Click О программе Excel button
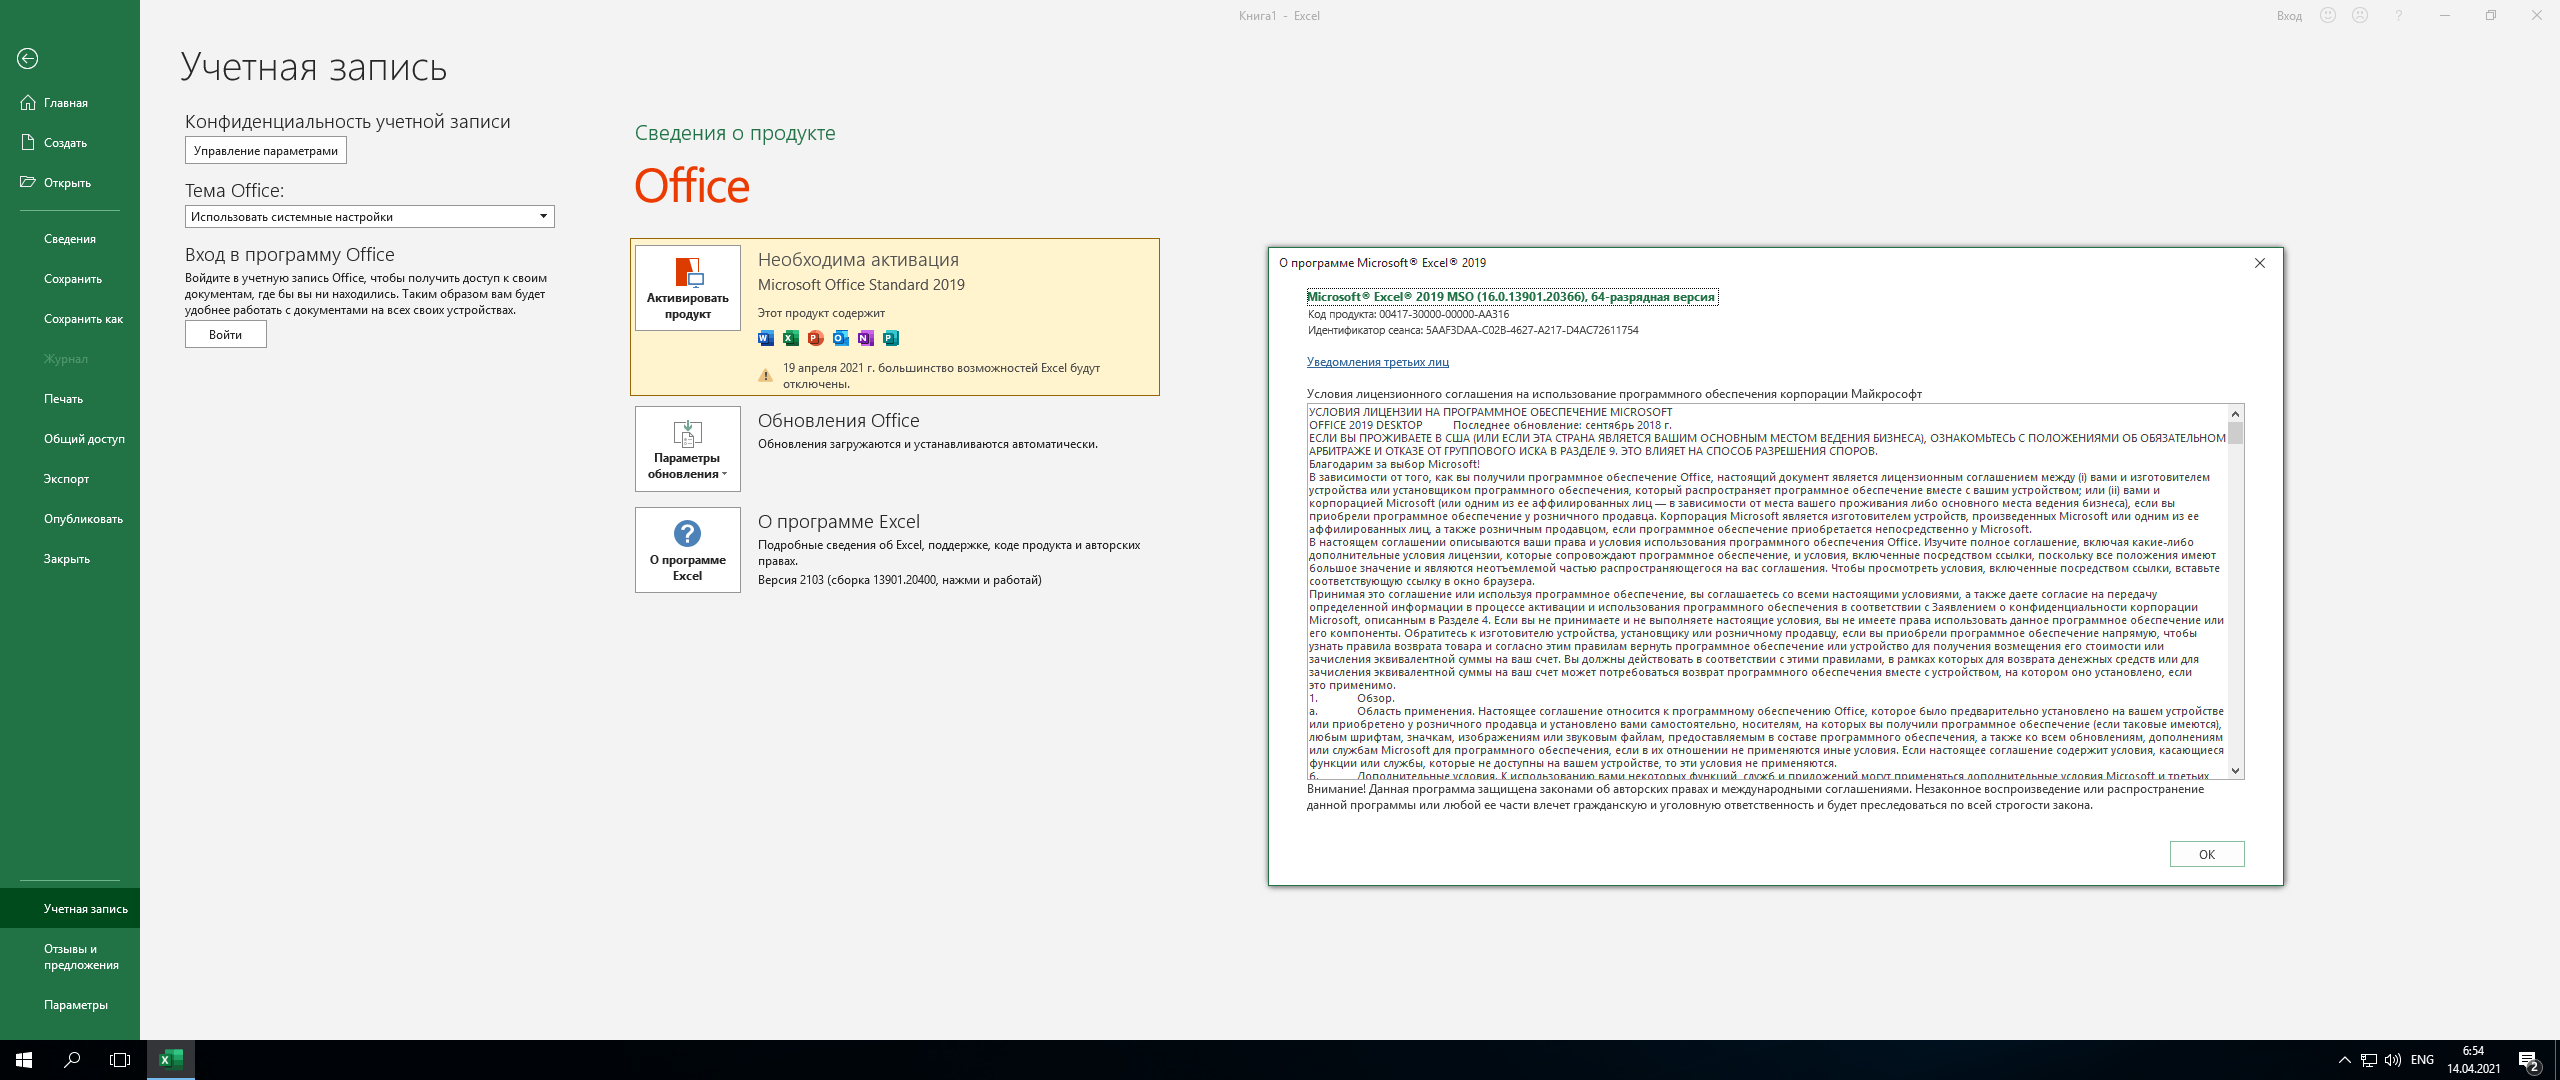Screen dimensions: 2560x1080 click(x=688, y=550)
